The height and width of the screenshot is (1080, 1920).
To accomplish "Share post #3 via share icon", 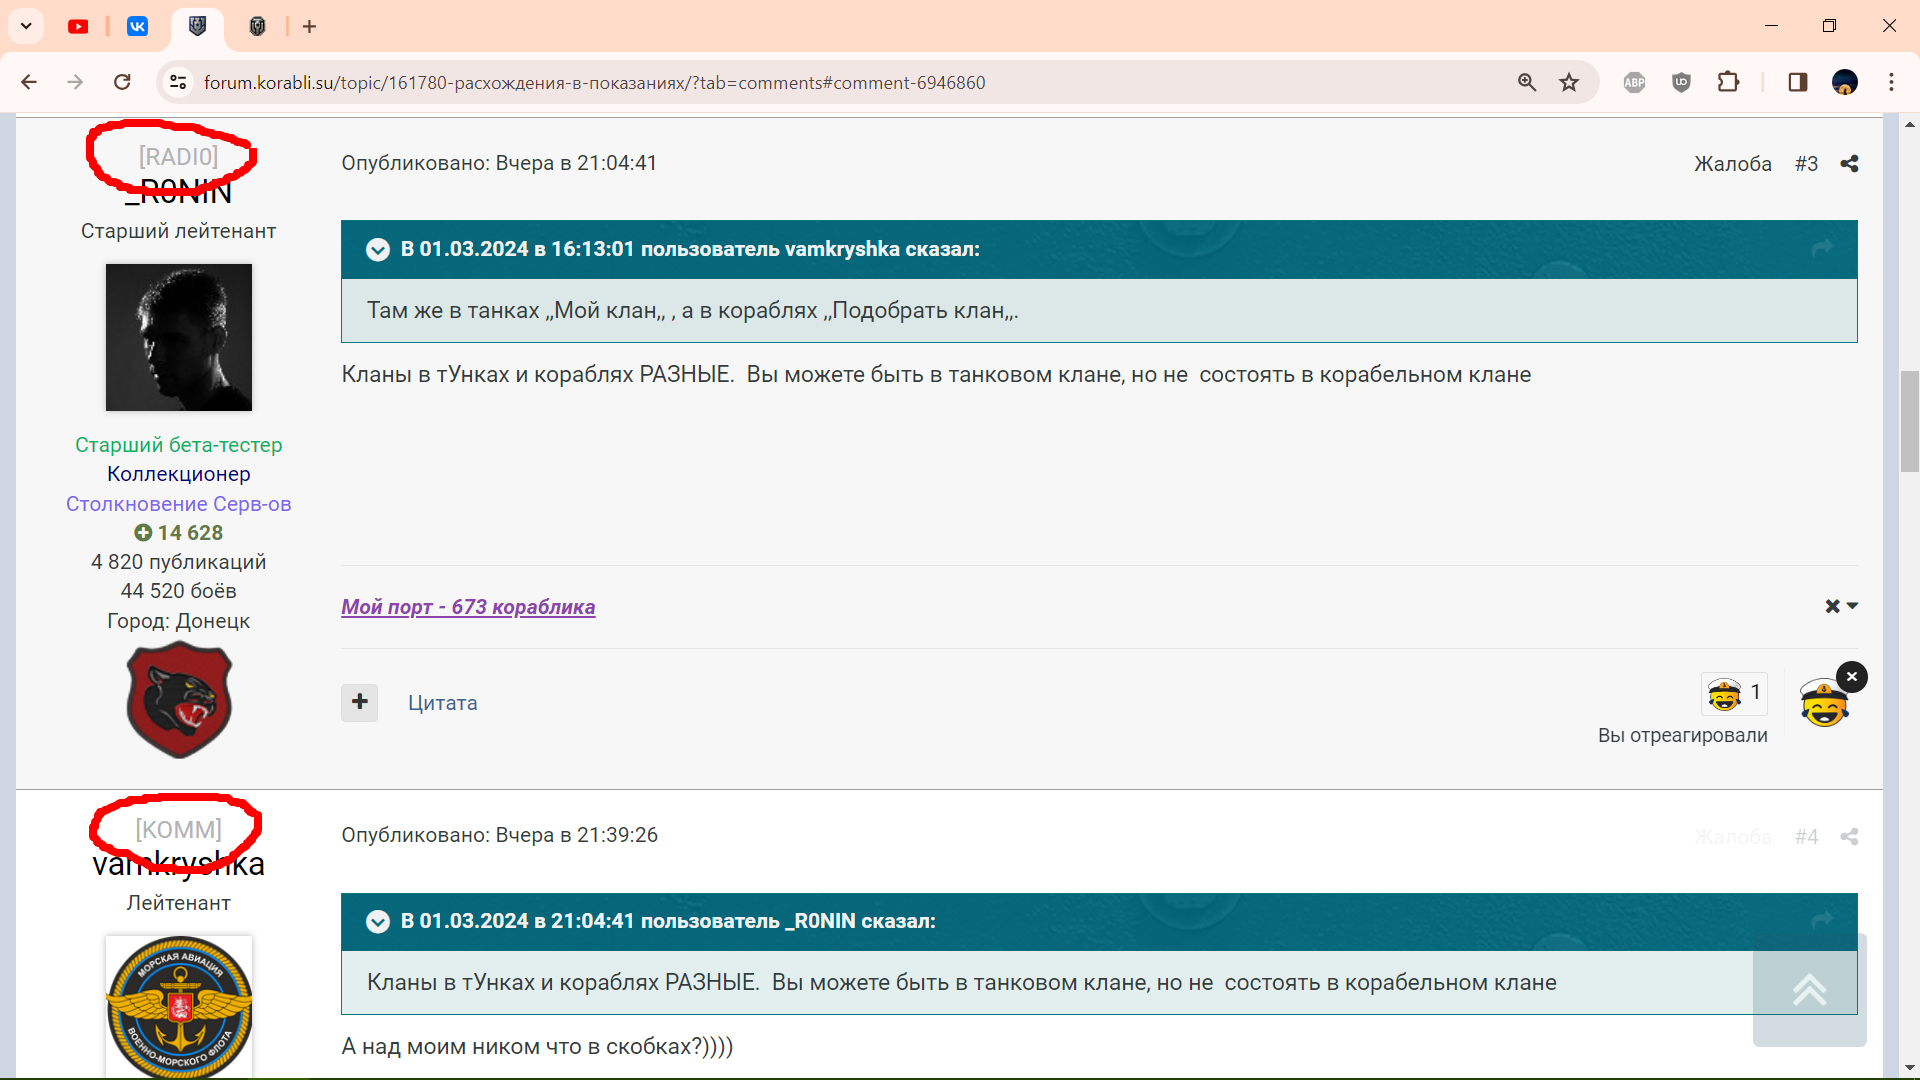I will (1849, 163).
